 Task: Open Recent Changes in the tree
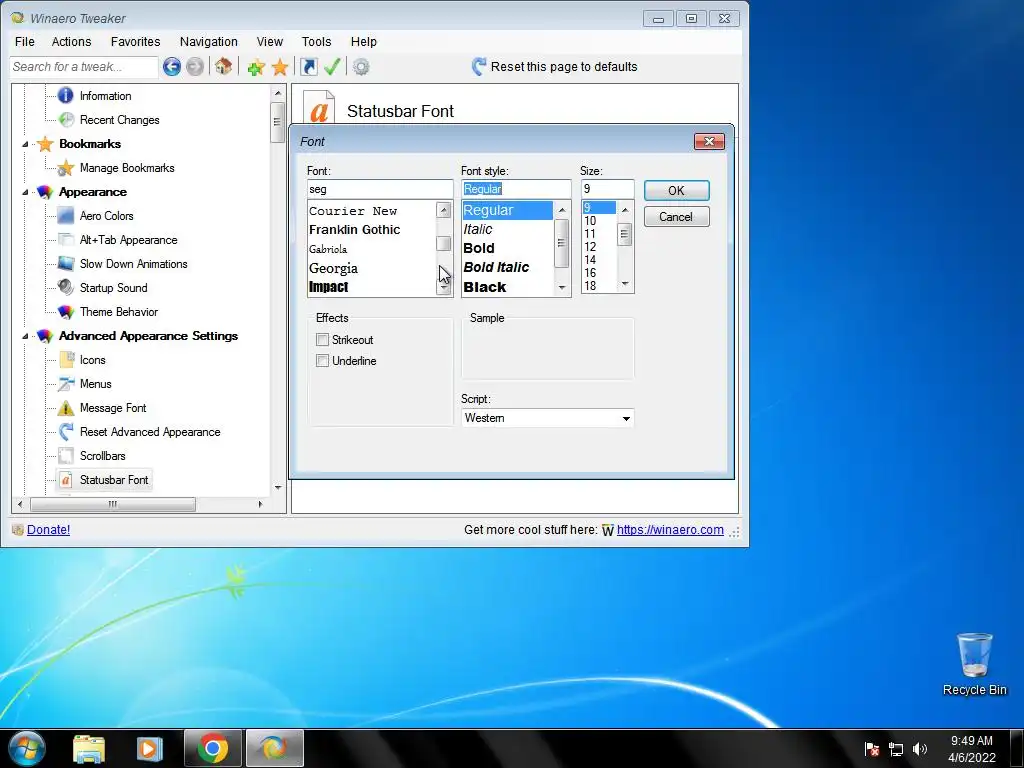[119, 120]
